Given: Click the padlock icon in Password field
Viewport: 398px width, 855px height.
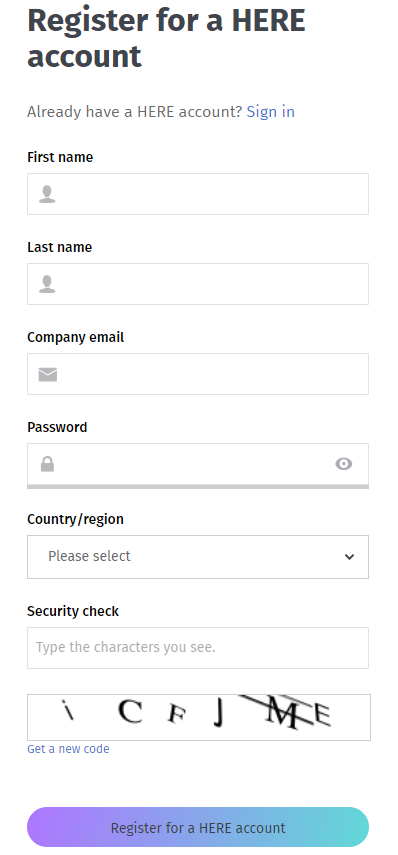Looking at the screenshot, I should click(47, 464).
